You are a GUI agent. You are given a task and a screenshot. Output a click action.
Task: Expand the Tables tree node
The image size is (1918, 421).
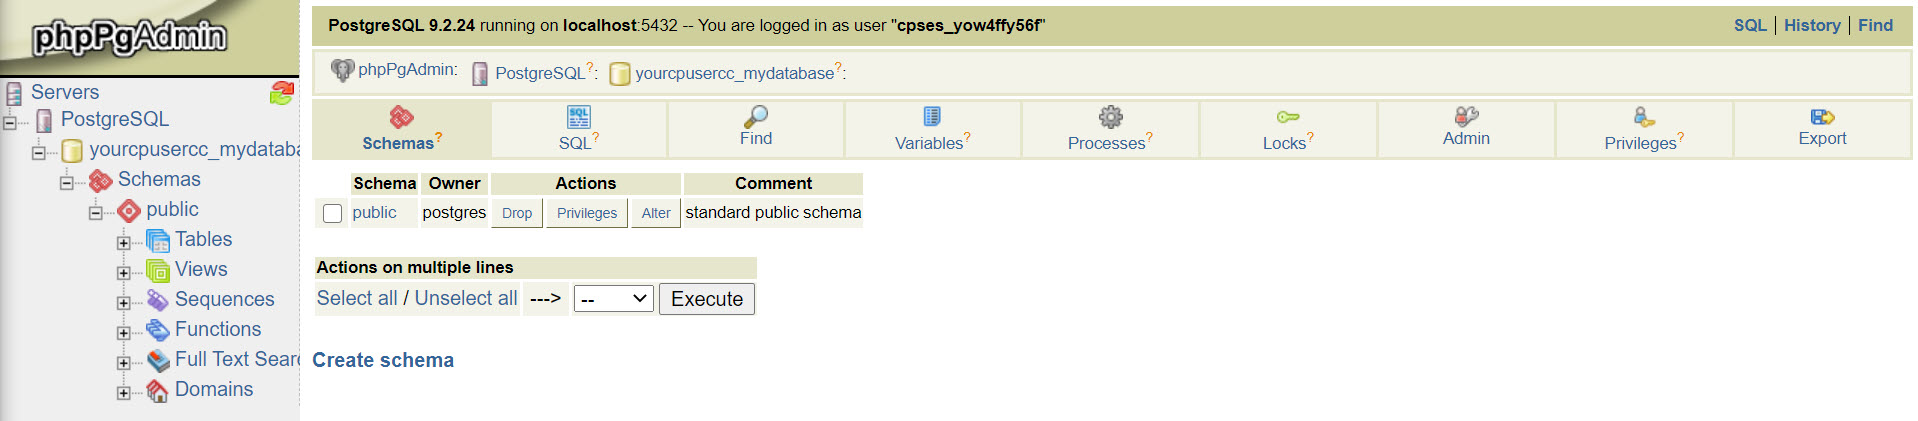[123, 242]
